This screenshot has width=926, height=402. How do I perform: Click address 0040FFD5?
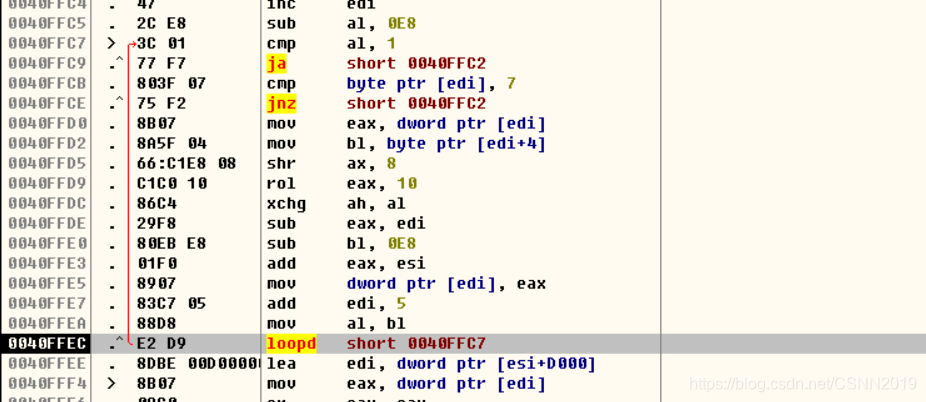pyautogui.click(x=47, y=164)
